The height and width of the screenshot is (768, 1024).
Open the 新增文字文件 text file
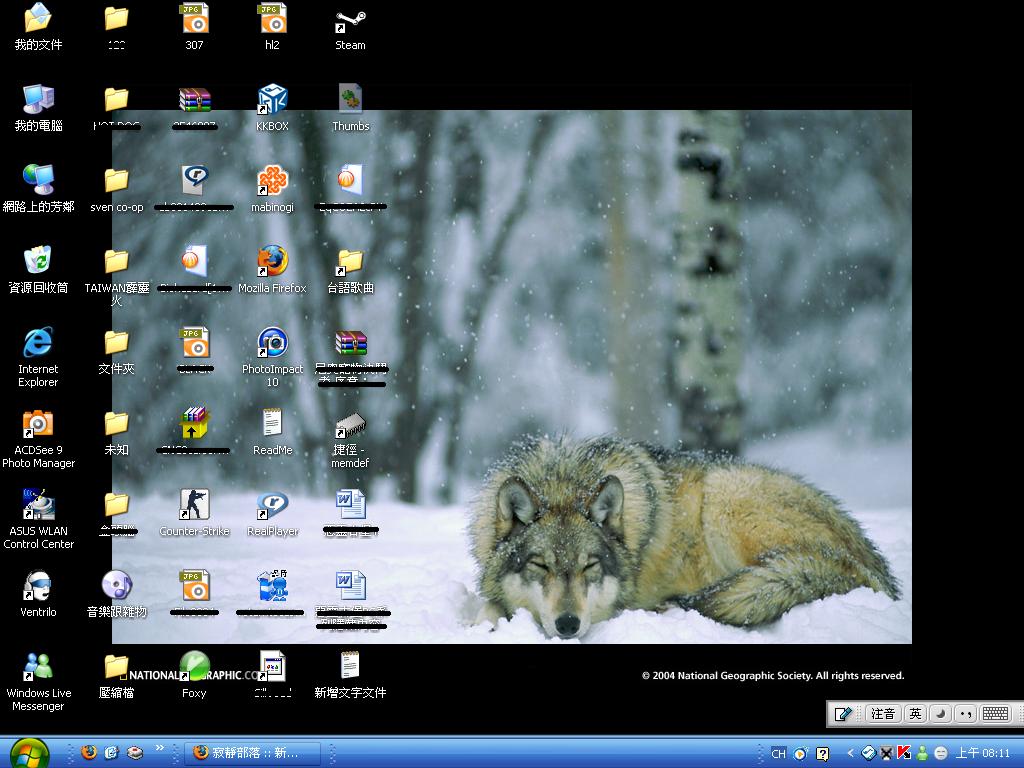(350, 675)
